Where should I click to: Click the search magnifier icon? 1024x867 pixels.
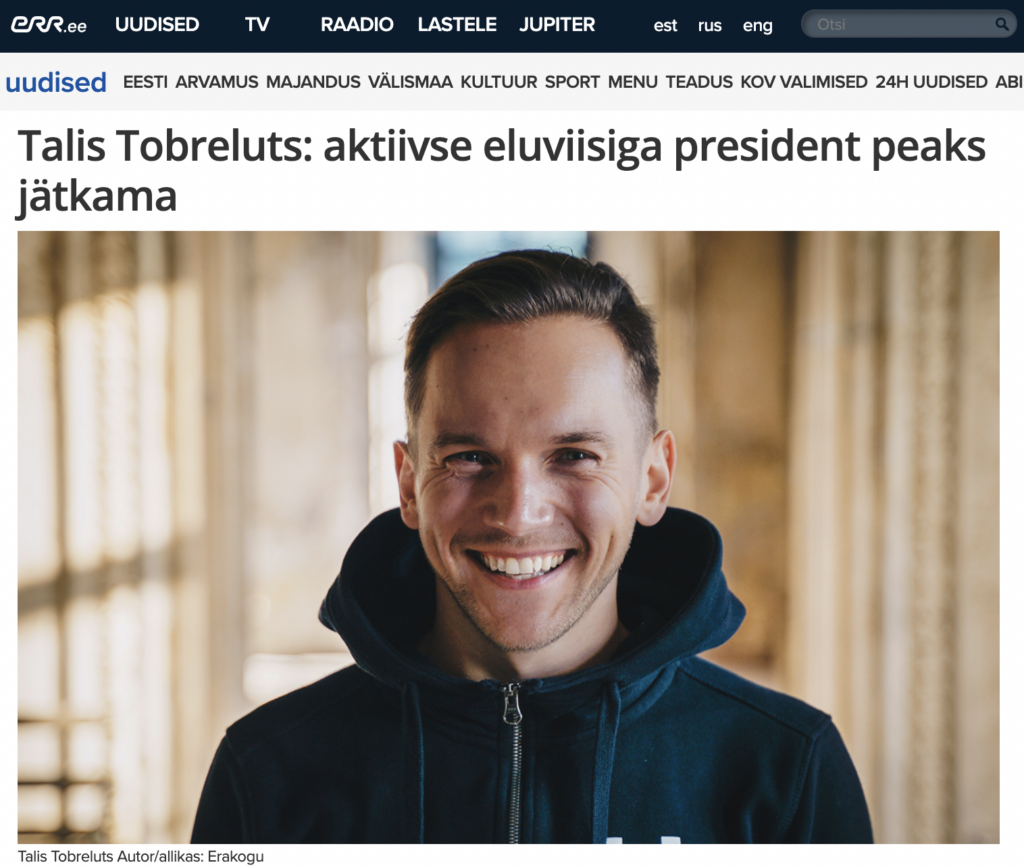(x=1001, y=25)
